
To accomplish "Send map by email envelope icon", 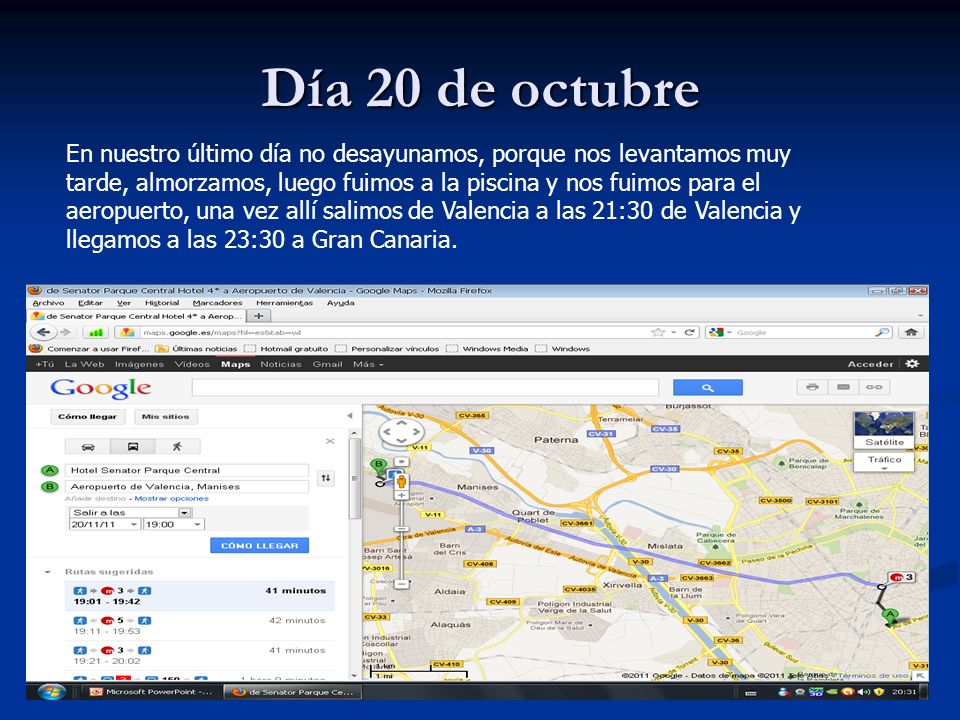I will [843, 387].
